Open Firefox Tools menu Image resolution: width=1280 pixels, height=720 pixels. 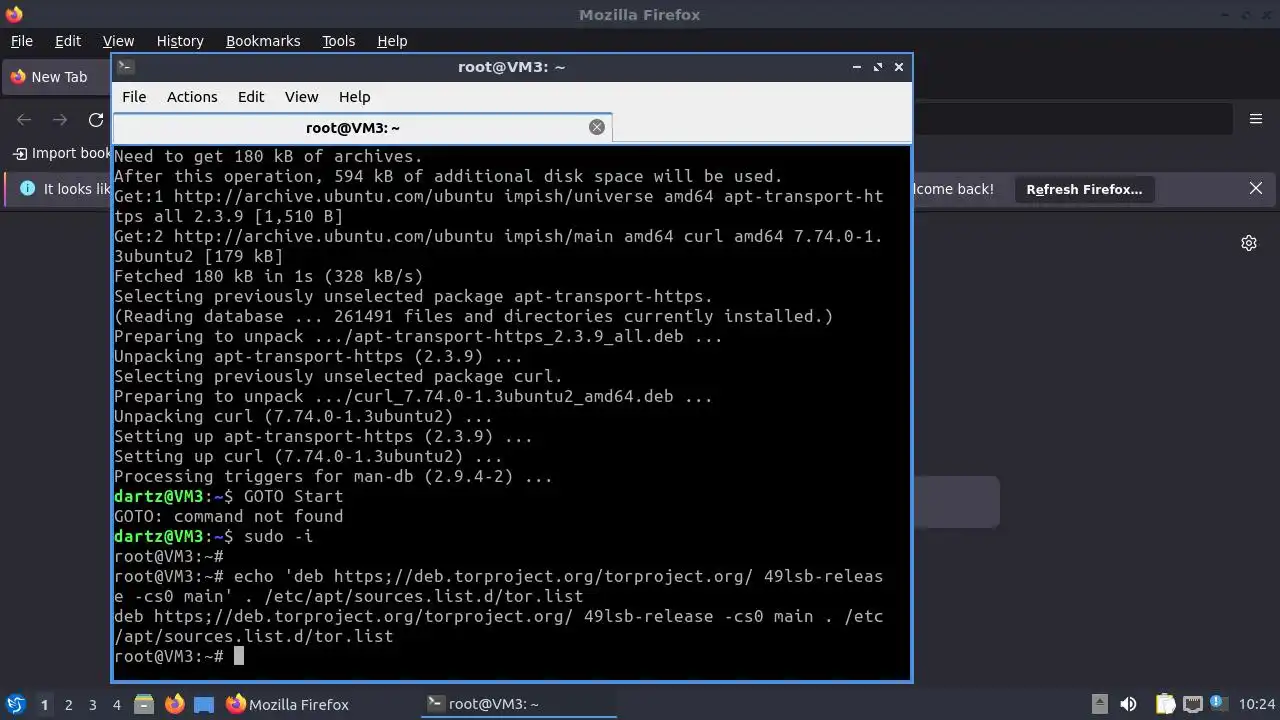(x=339, y=41)
